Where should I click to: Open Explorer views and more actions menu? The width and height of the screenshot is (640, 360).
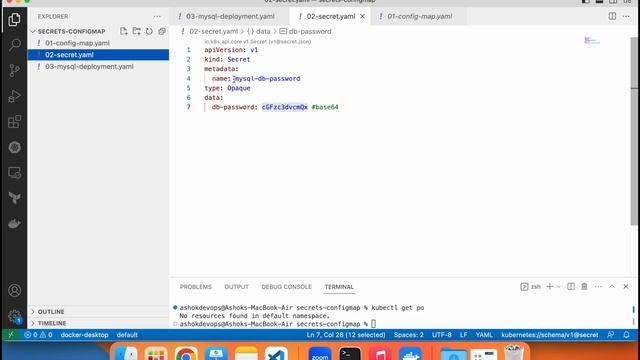[157, 16]
